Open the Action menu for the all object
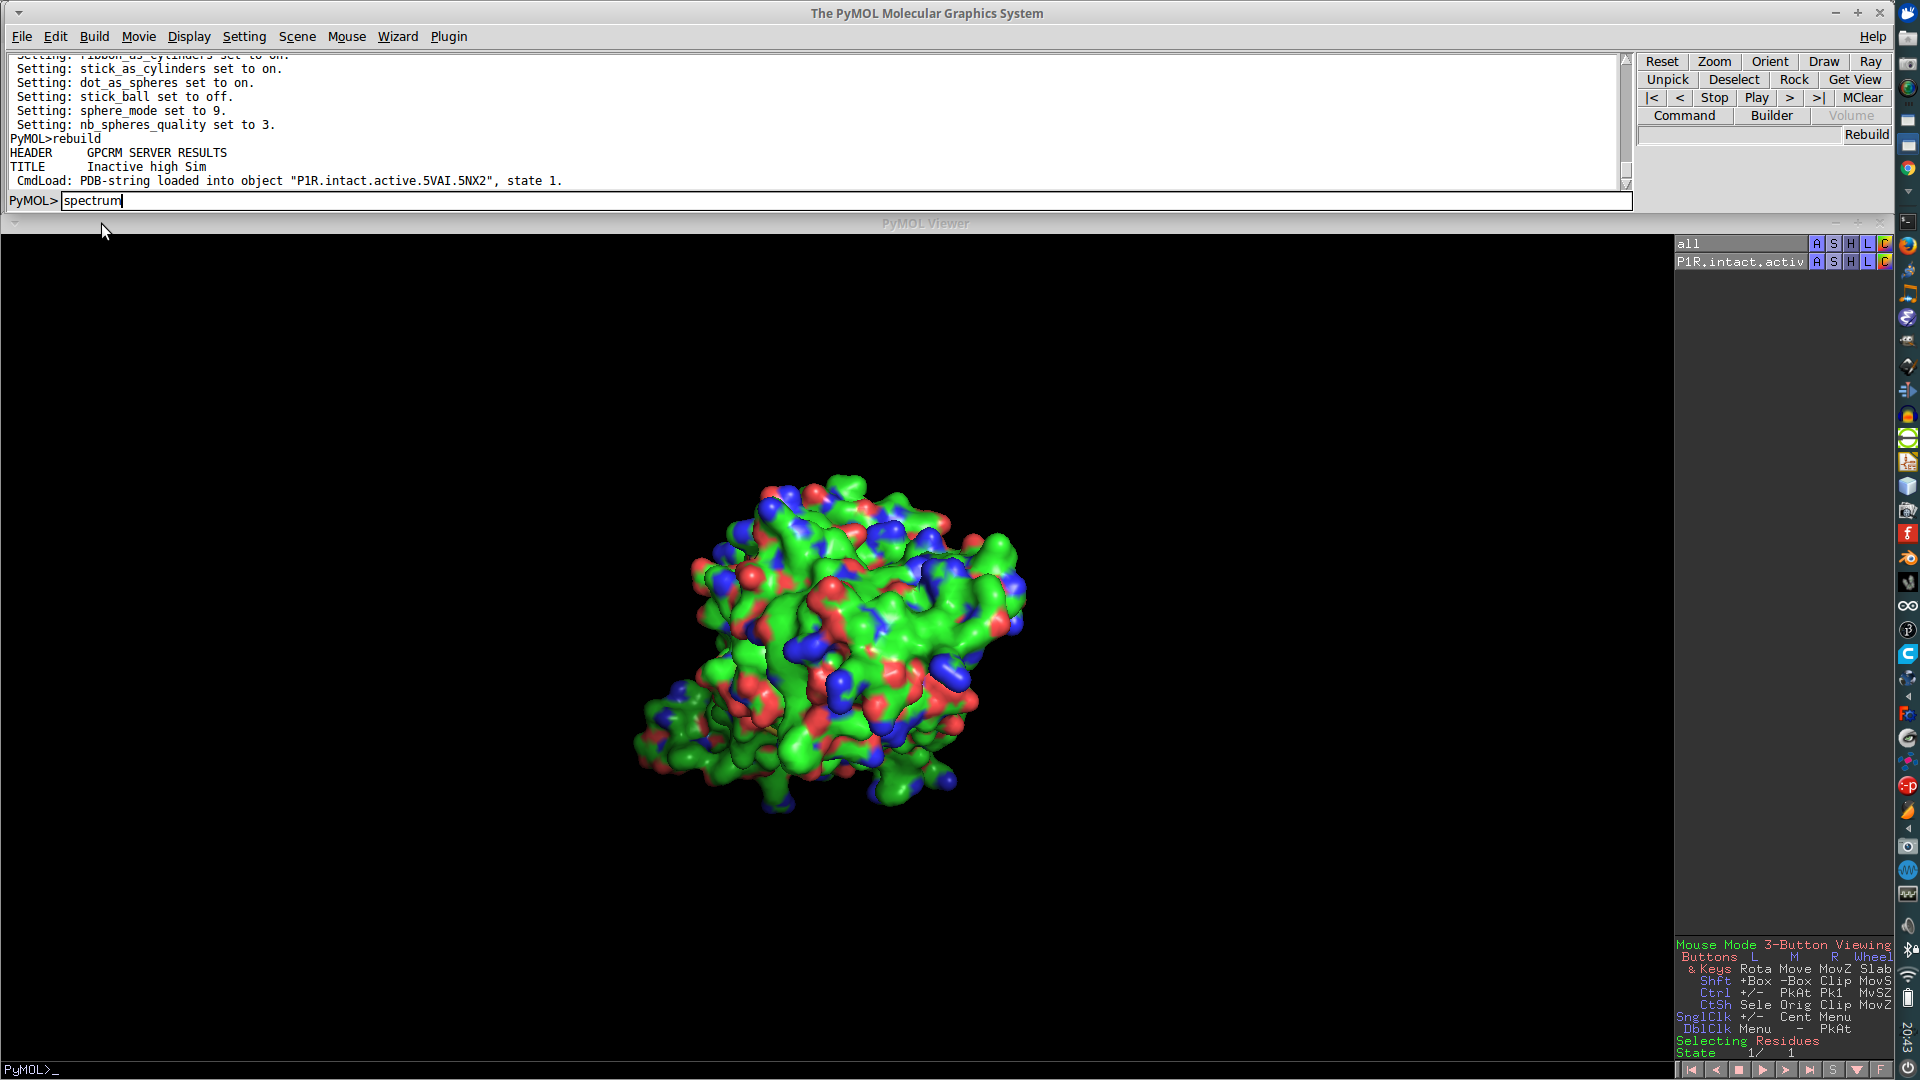The width and height of the screenshot is (1920, 1080). (1817, 243)
